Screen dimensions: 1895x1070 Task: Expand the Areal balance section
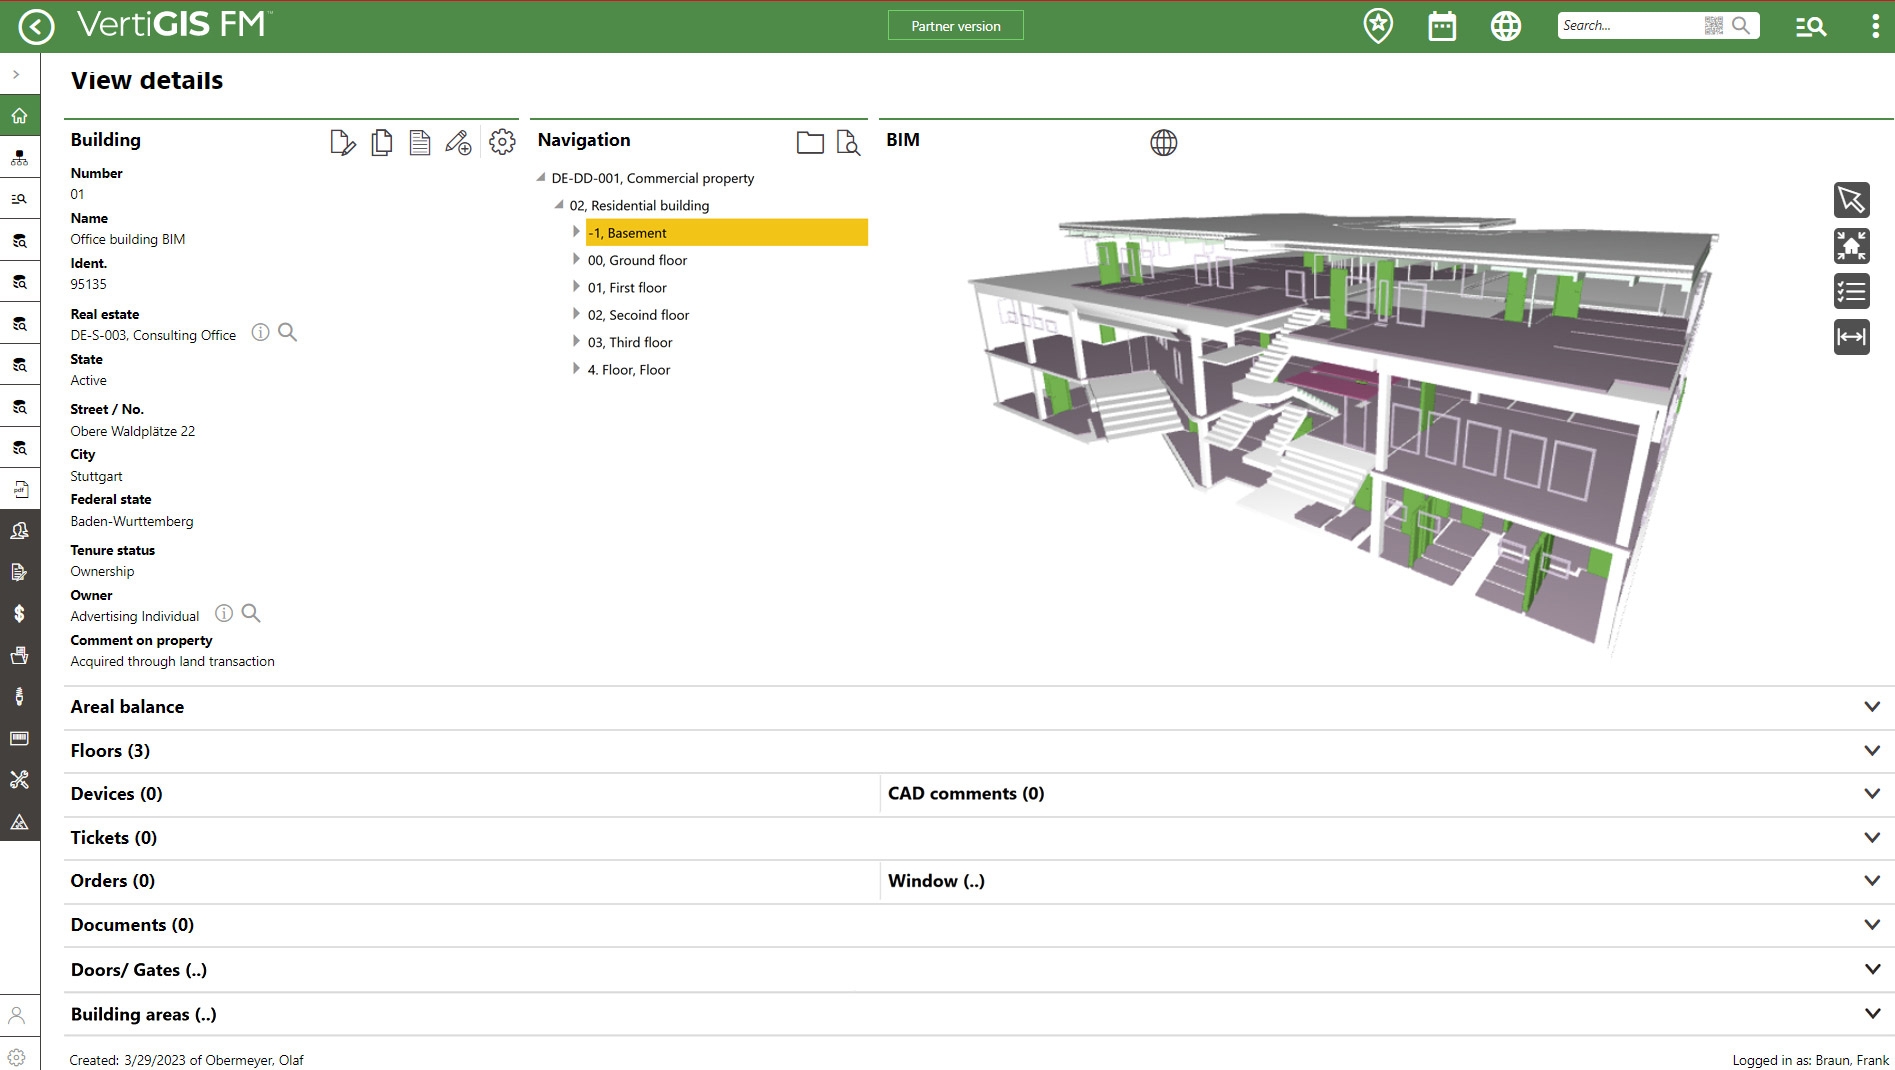tap(1871, 707)
